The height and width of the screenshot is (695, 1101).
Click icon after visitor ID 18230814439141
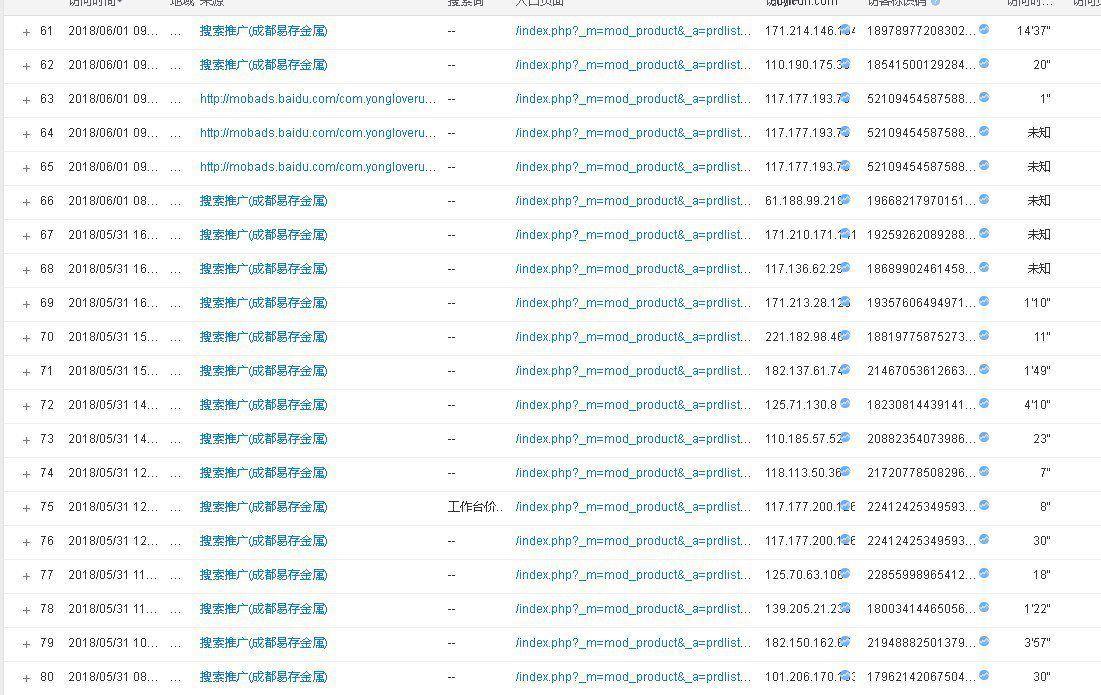(984, 404)
